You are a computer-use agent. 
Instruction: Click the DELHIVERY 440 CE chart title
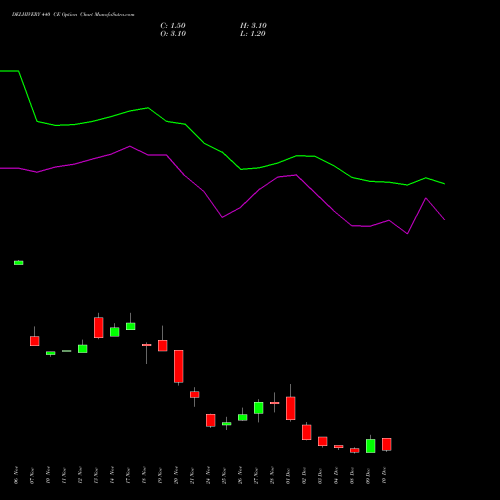click(x=73, y=15)
